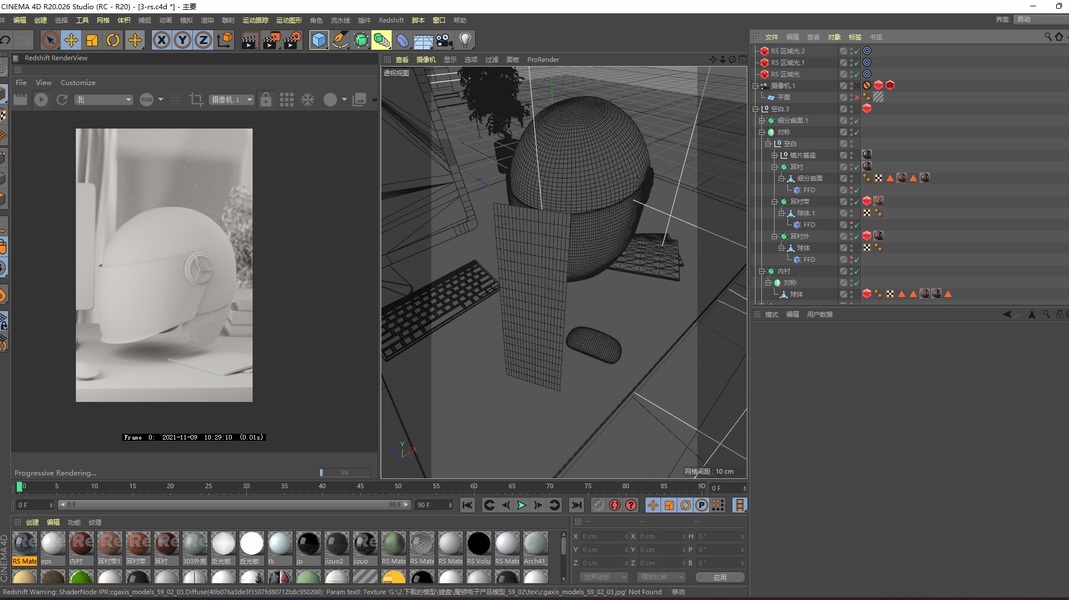Viewport: 1069px width, 600px height.
Task: Click undo arrow in top toolbar
Action: pyautogui.click(x=5, y=40)
